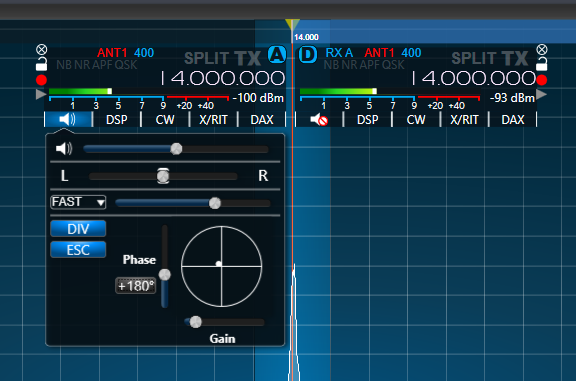The width and height of the screenshot is (576, 381).
Task: Click slice D frequency 14.000.000
Action: [x=474, y=78]
